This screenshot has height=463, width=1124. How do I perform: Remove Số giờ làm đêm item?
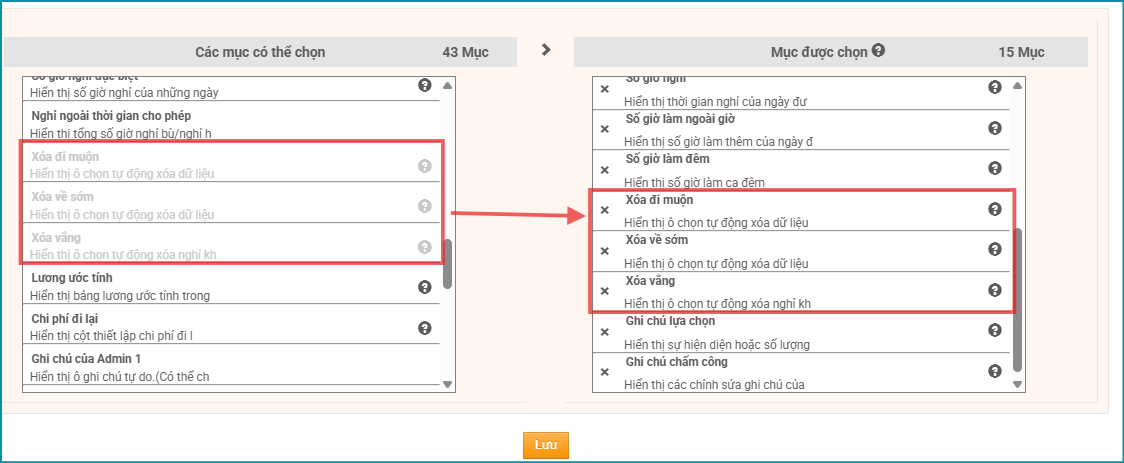point(604,169)
